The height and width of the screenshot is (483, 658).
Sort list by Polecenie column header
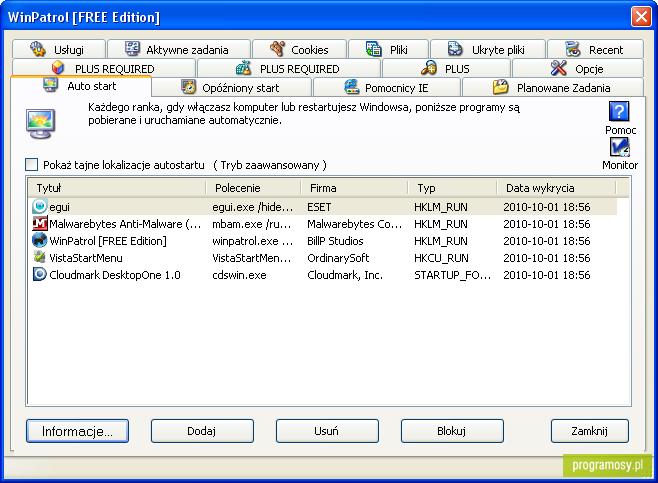254,188
